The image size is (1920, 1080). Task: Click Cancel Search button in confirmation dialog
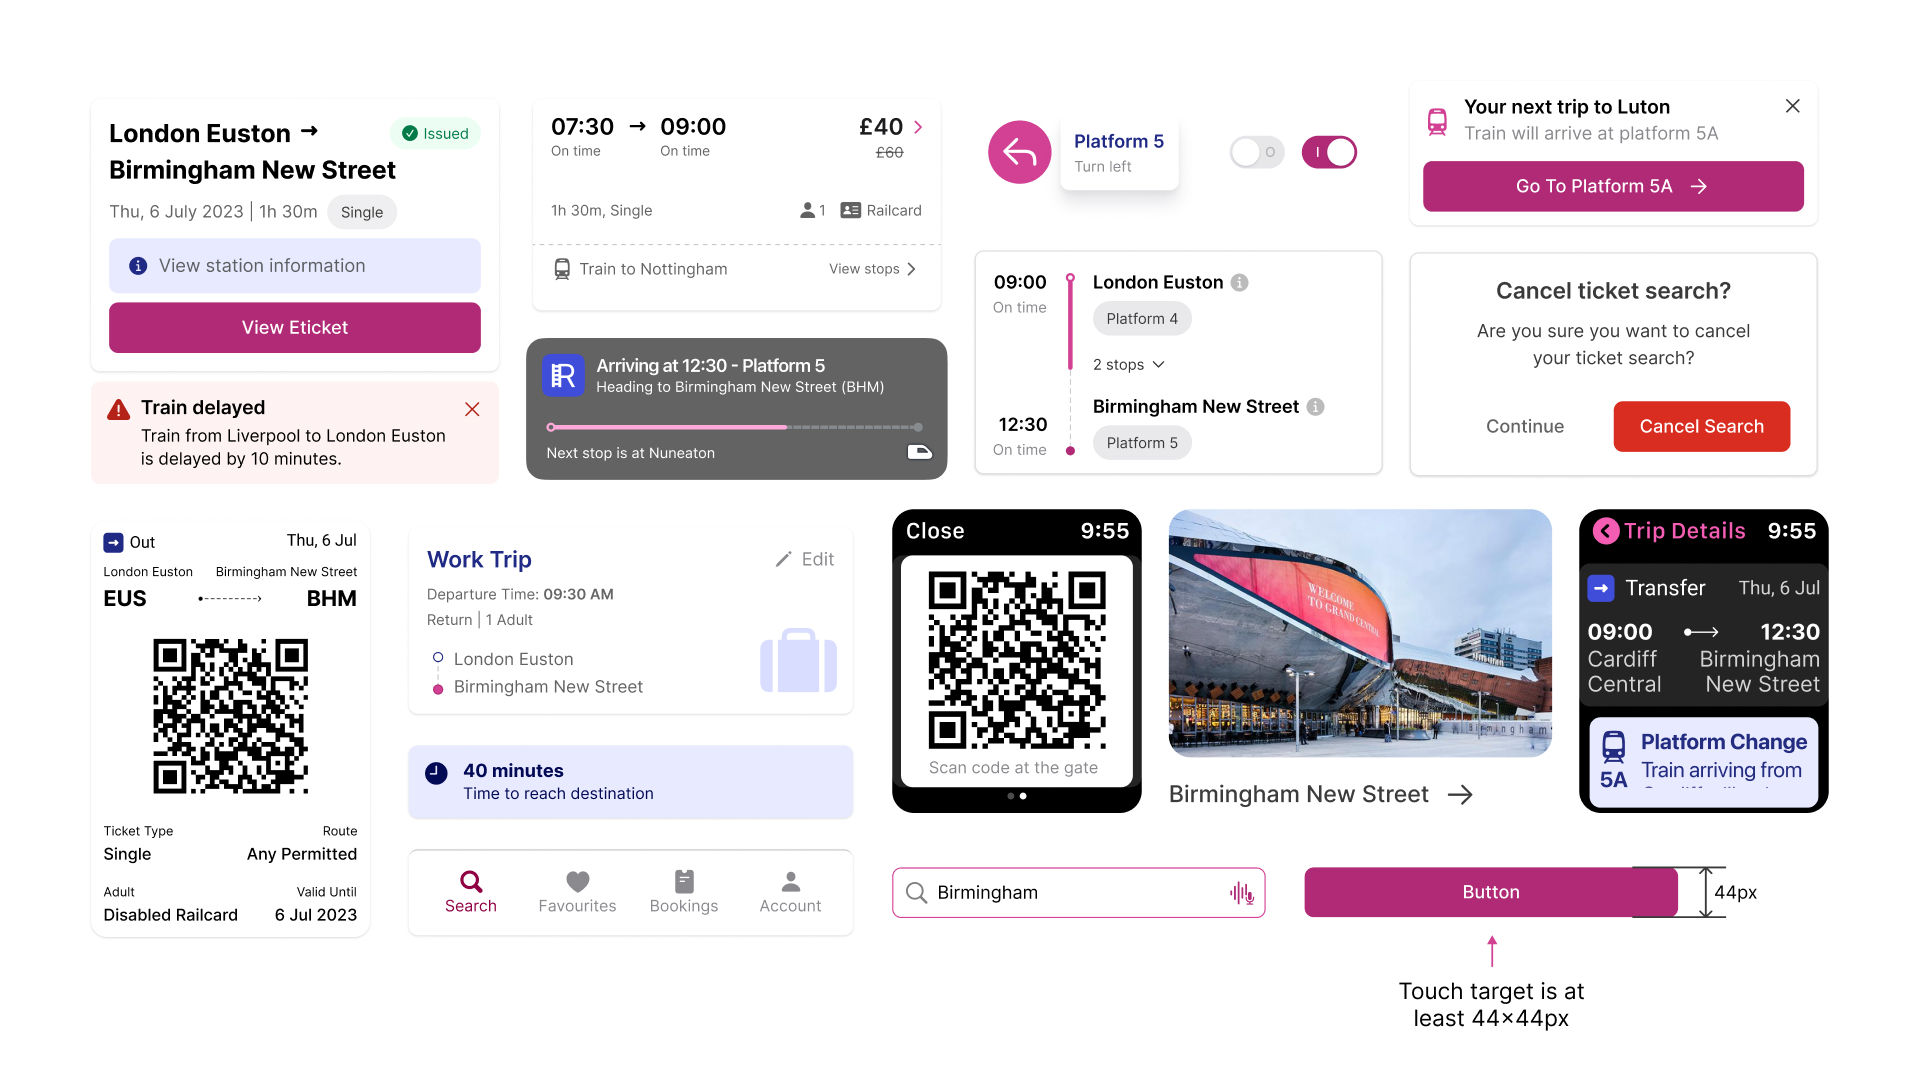click(x=1701, y=425)
